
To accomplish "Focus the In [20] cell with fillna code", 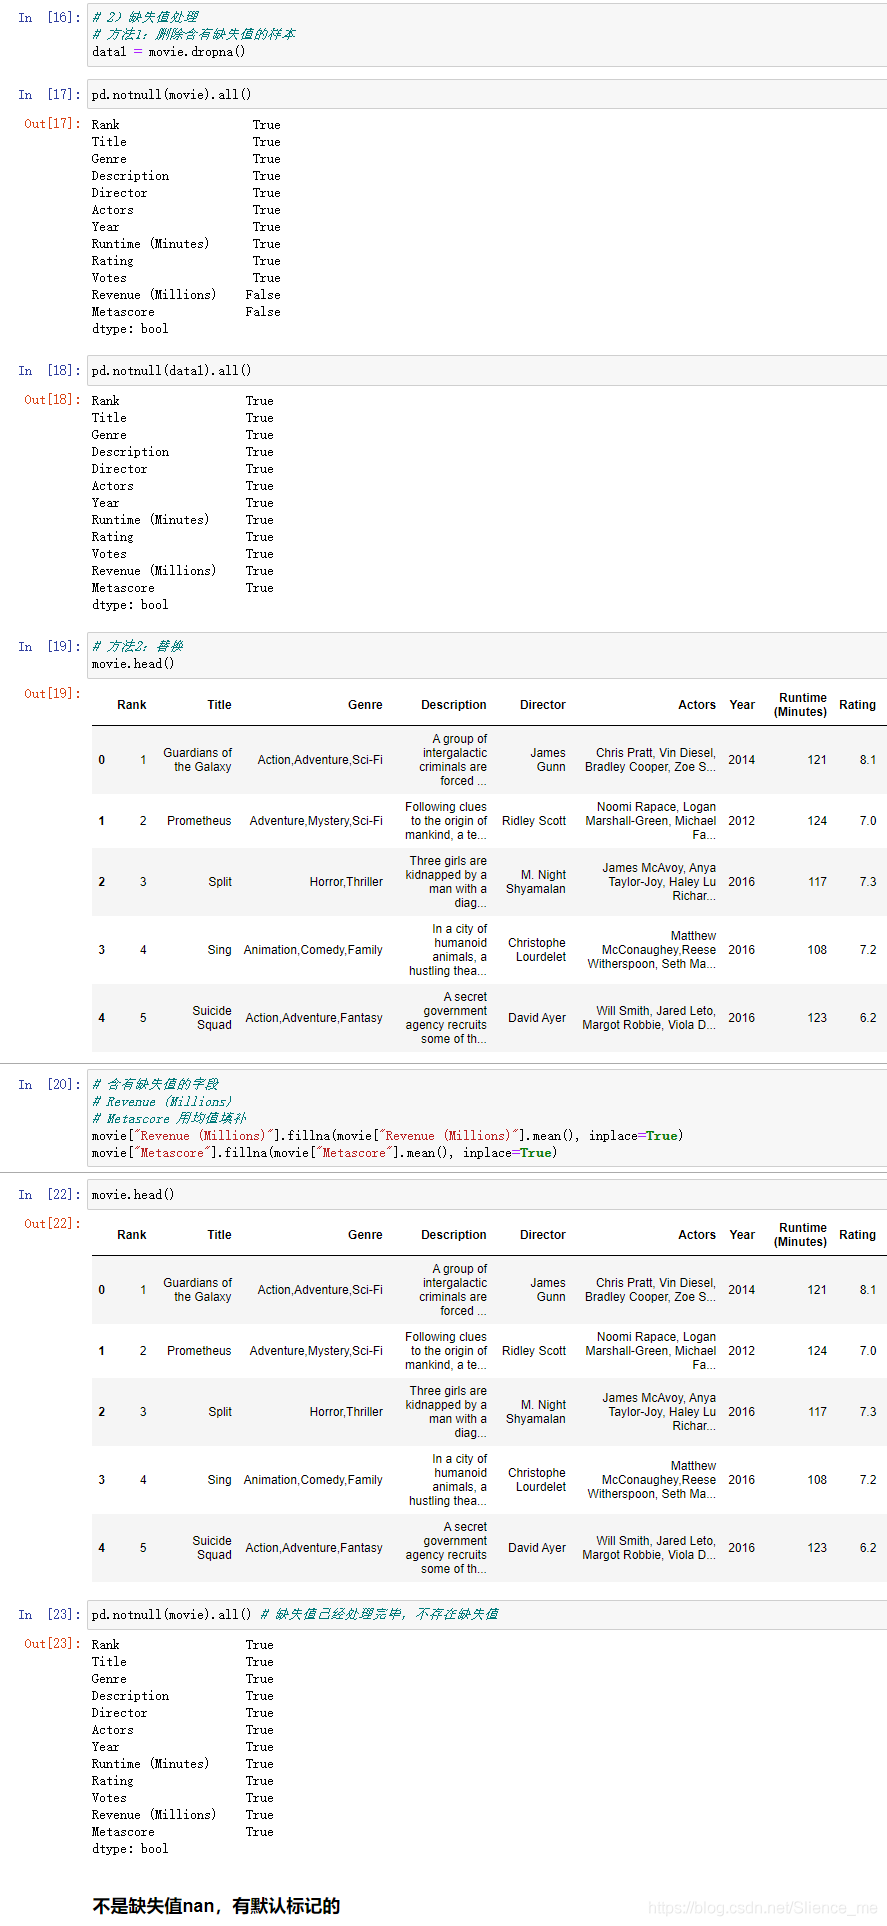I will (x=487, y=1118).
